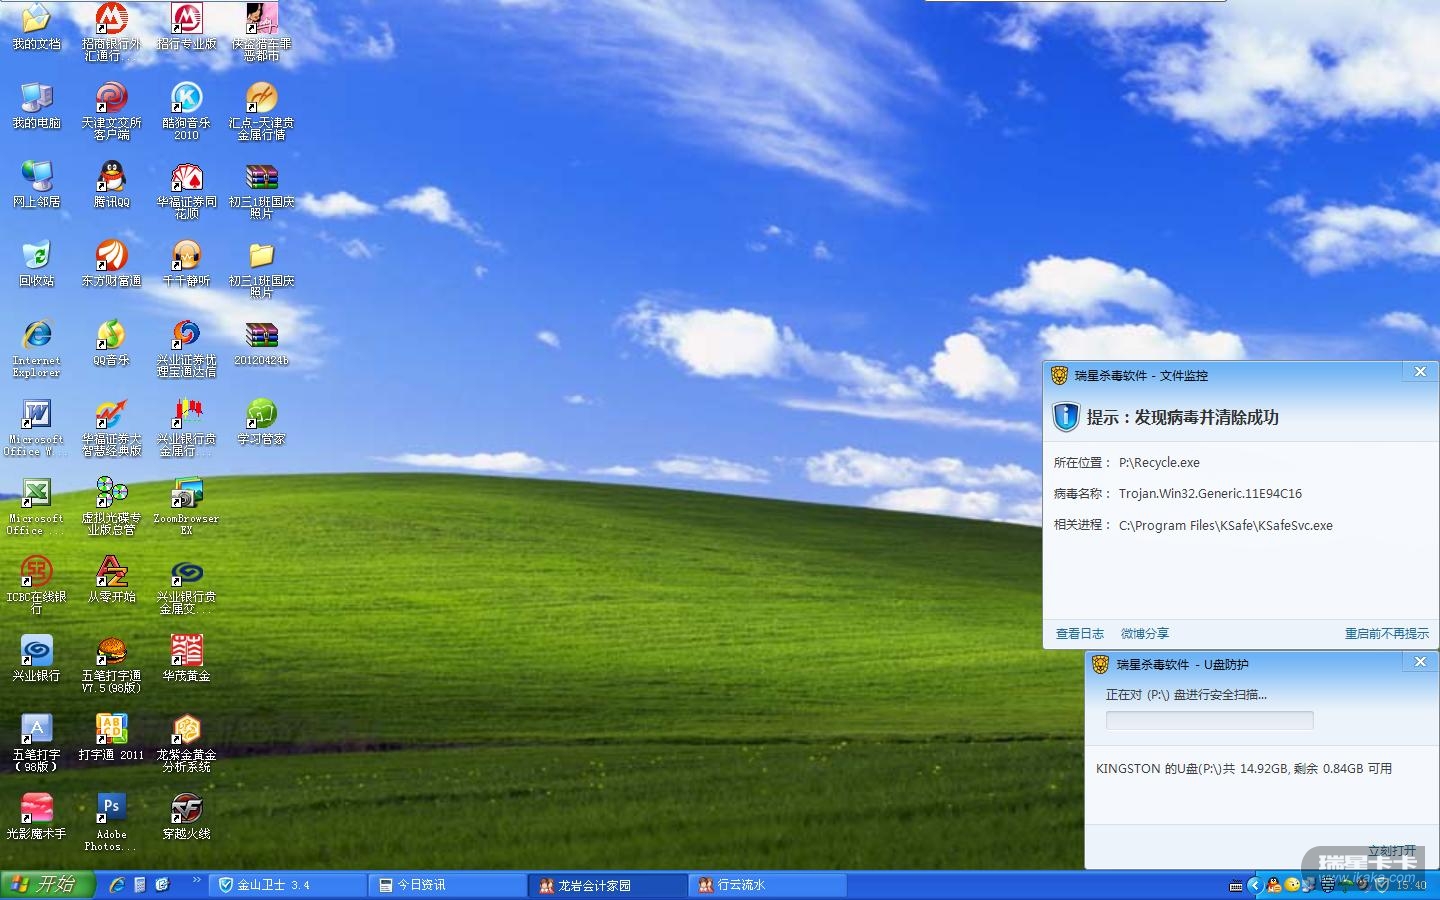The width and height of the screenshot is (1440, 900).
Task: Click the system clock showing 15:40
Action: 1411,885
